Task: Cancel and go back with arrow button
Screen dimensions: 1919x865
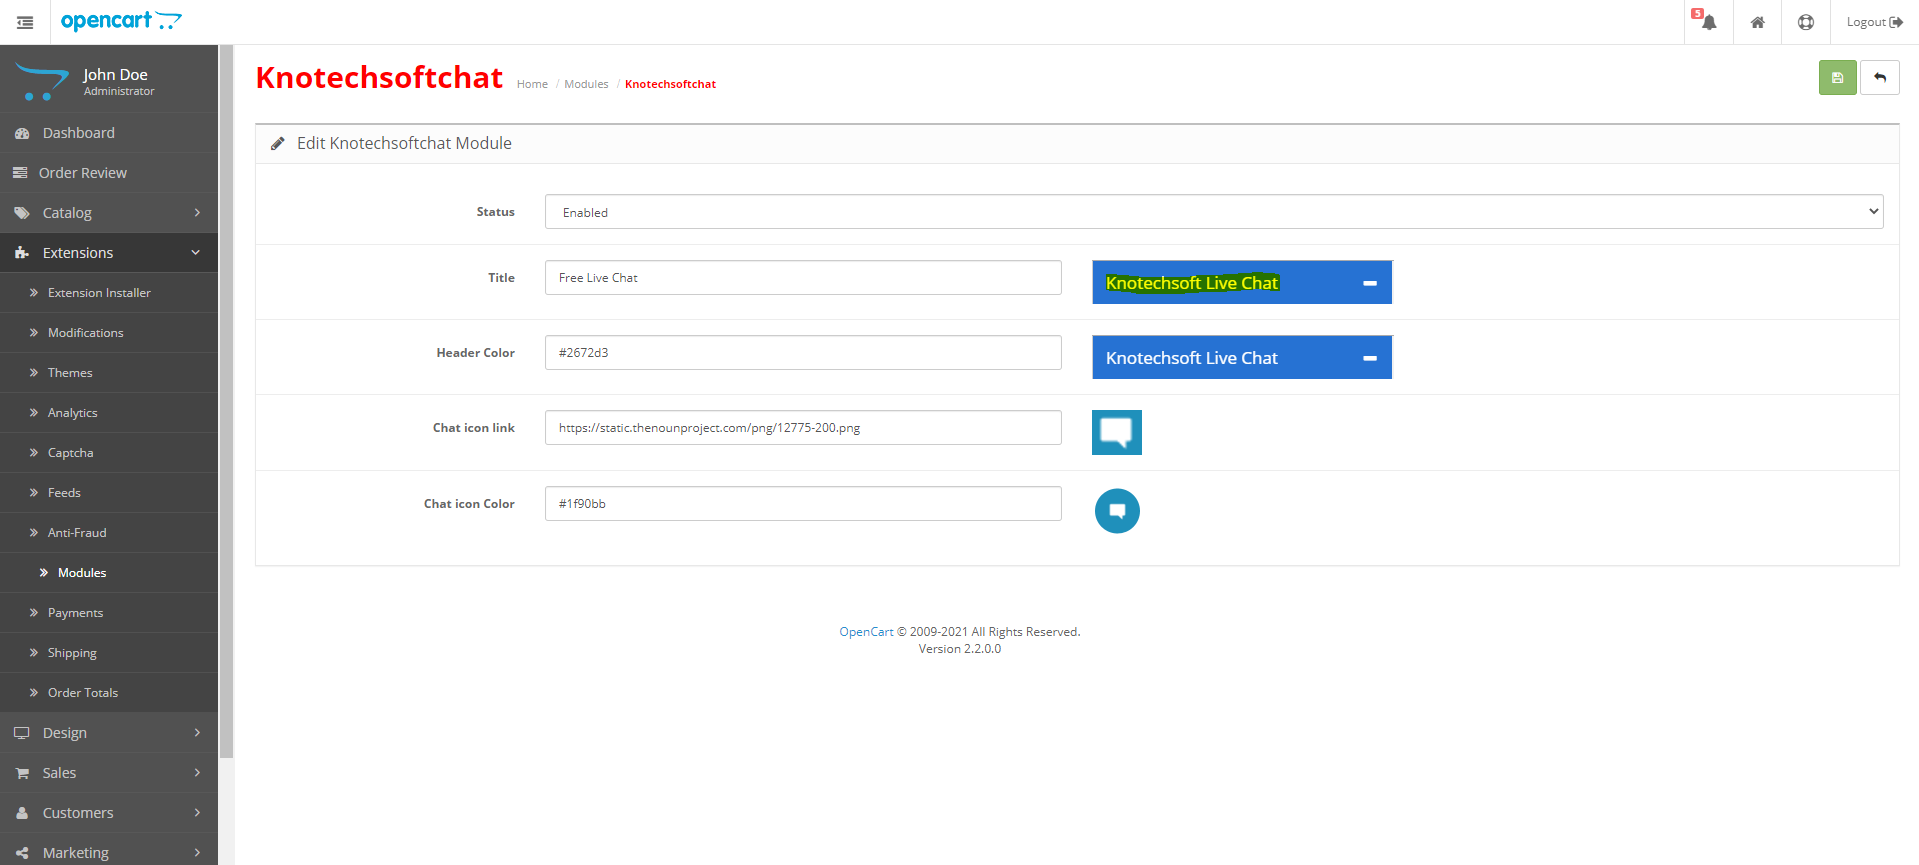Action: coord(1880,78)
